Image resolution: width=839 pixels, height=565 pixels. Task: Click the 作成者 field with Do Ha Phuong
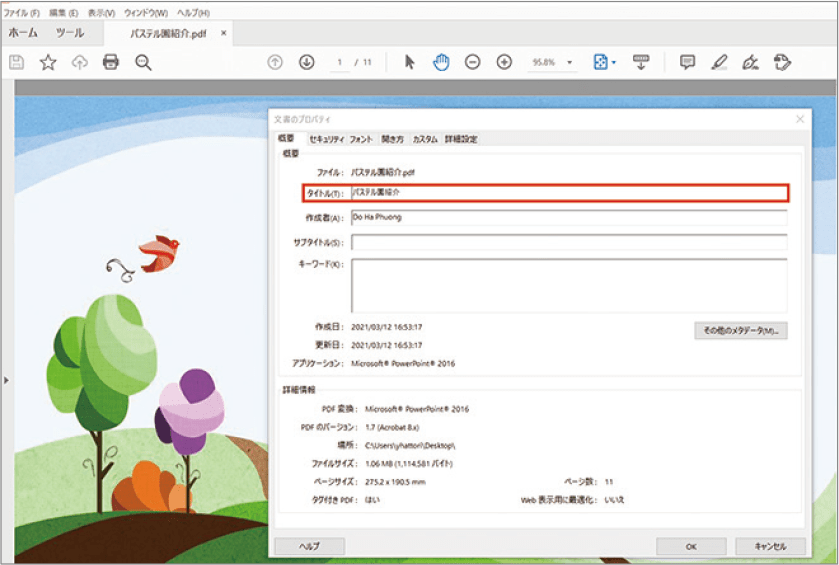pos(569,218)
